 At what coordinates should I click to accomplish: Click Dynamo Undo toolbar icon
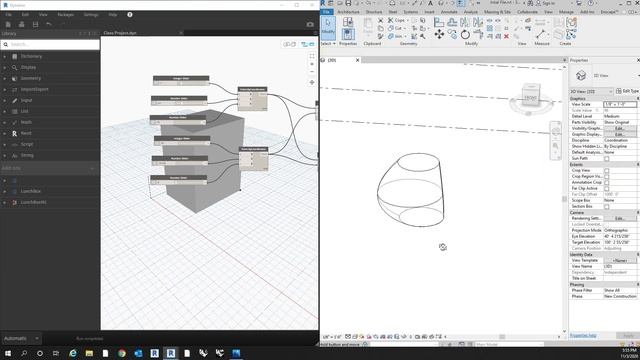49,24
